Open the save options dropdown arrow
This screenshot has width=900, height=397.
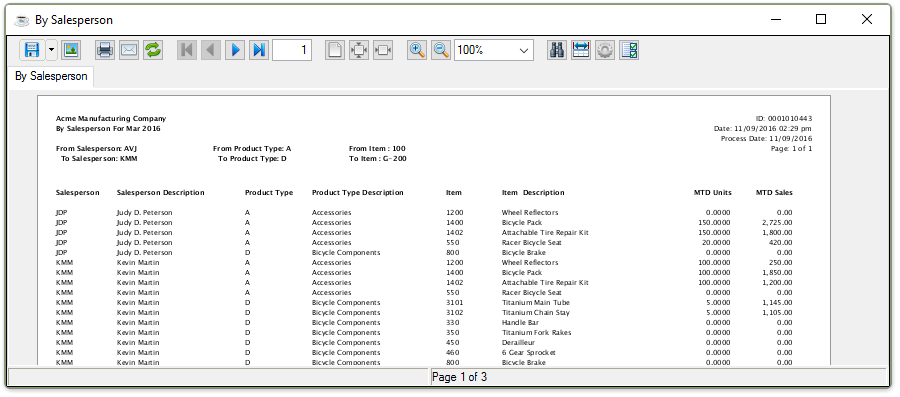pos(51,50)
